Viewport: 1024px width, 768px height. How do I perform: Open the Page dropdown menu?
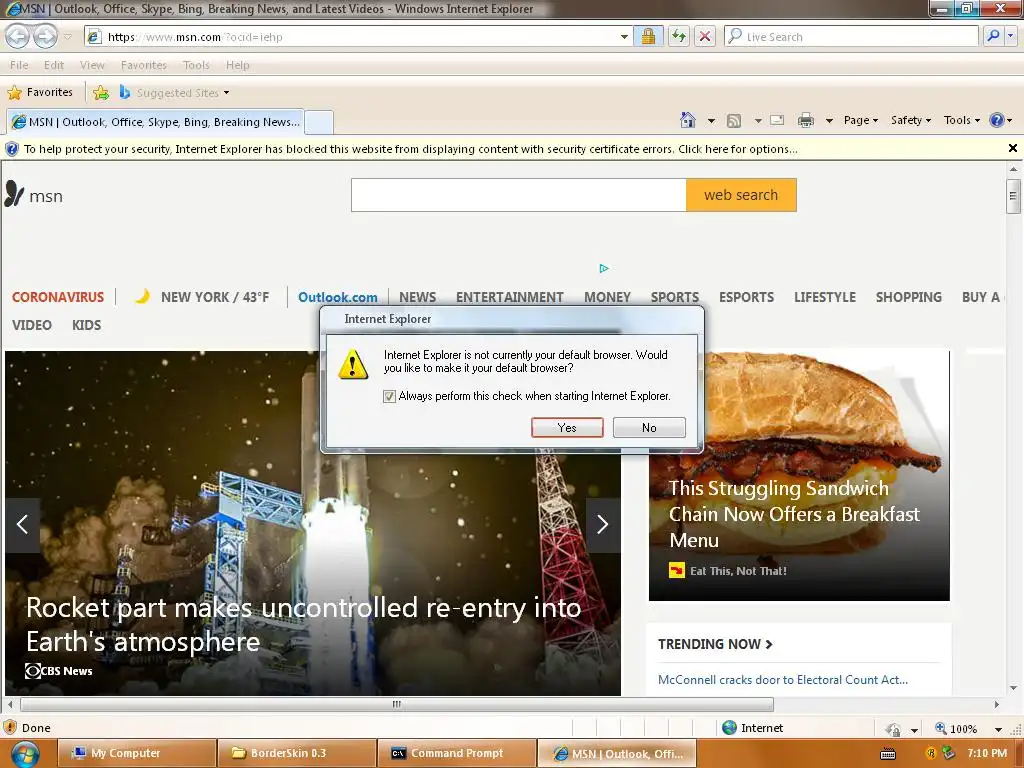click(x=861, y=120)
